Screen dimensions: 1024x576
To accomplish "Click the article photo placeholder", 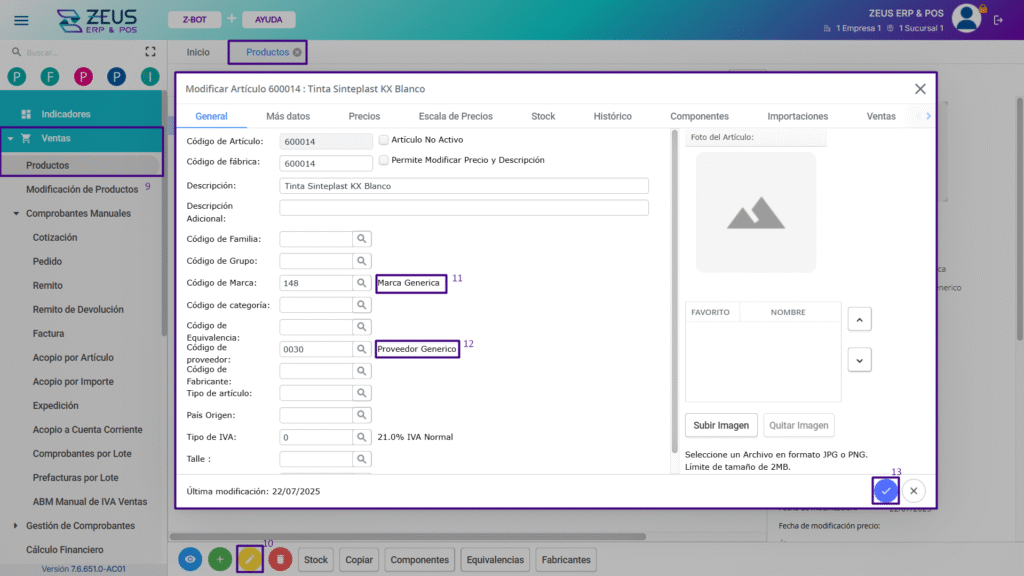I will (756, 212).
